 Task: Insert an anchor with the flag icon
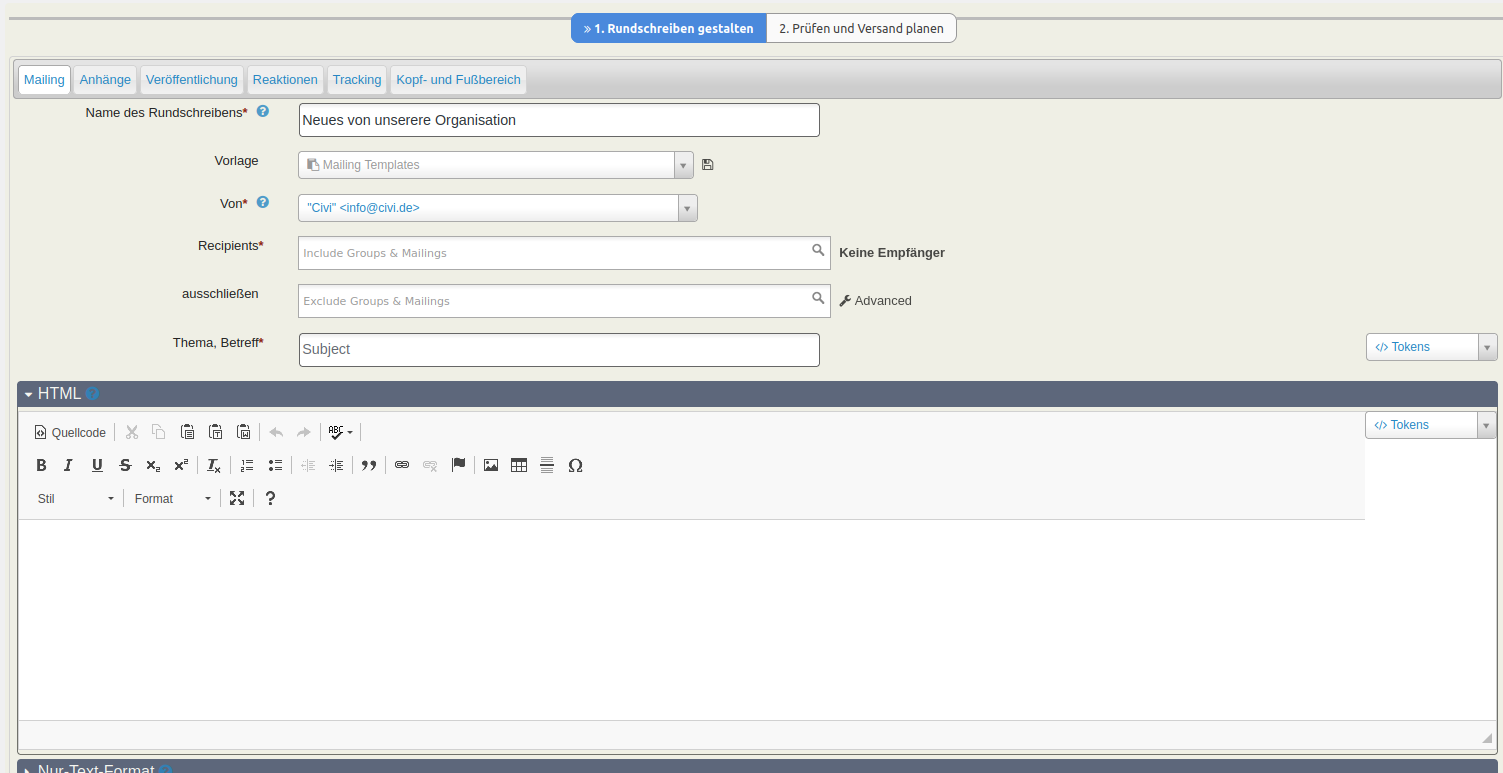458,465
